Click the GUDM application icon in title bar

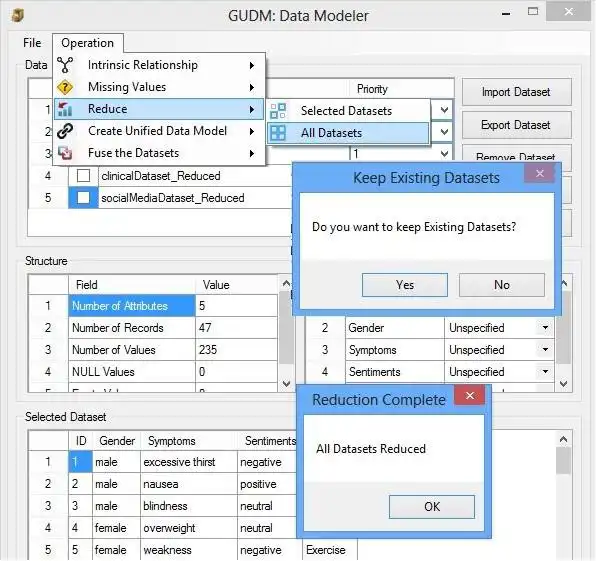pyautogui.click(x=17, y=16)
